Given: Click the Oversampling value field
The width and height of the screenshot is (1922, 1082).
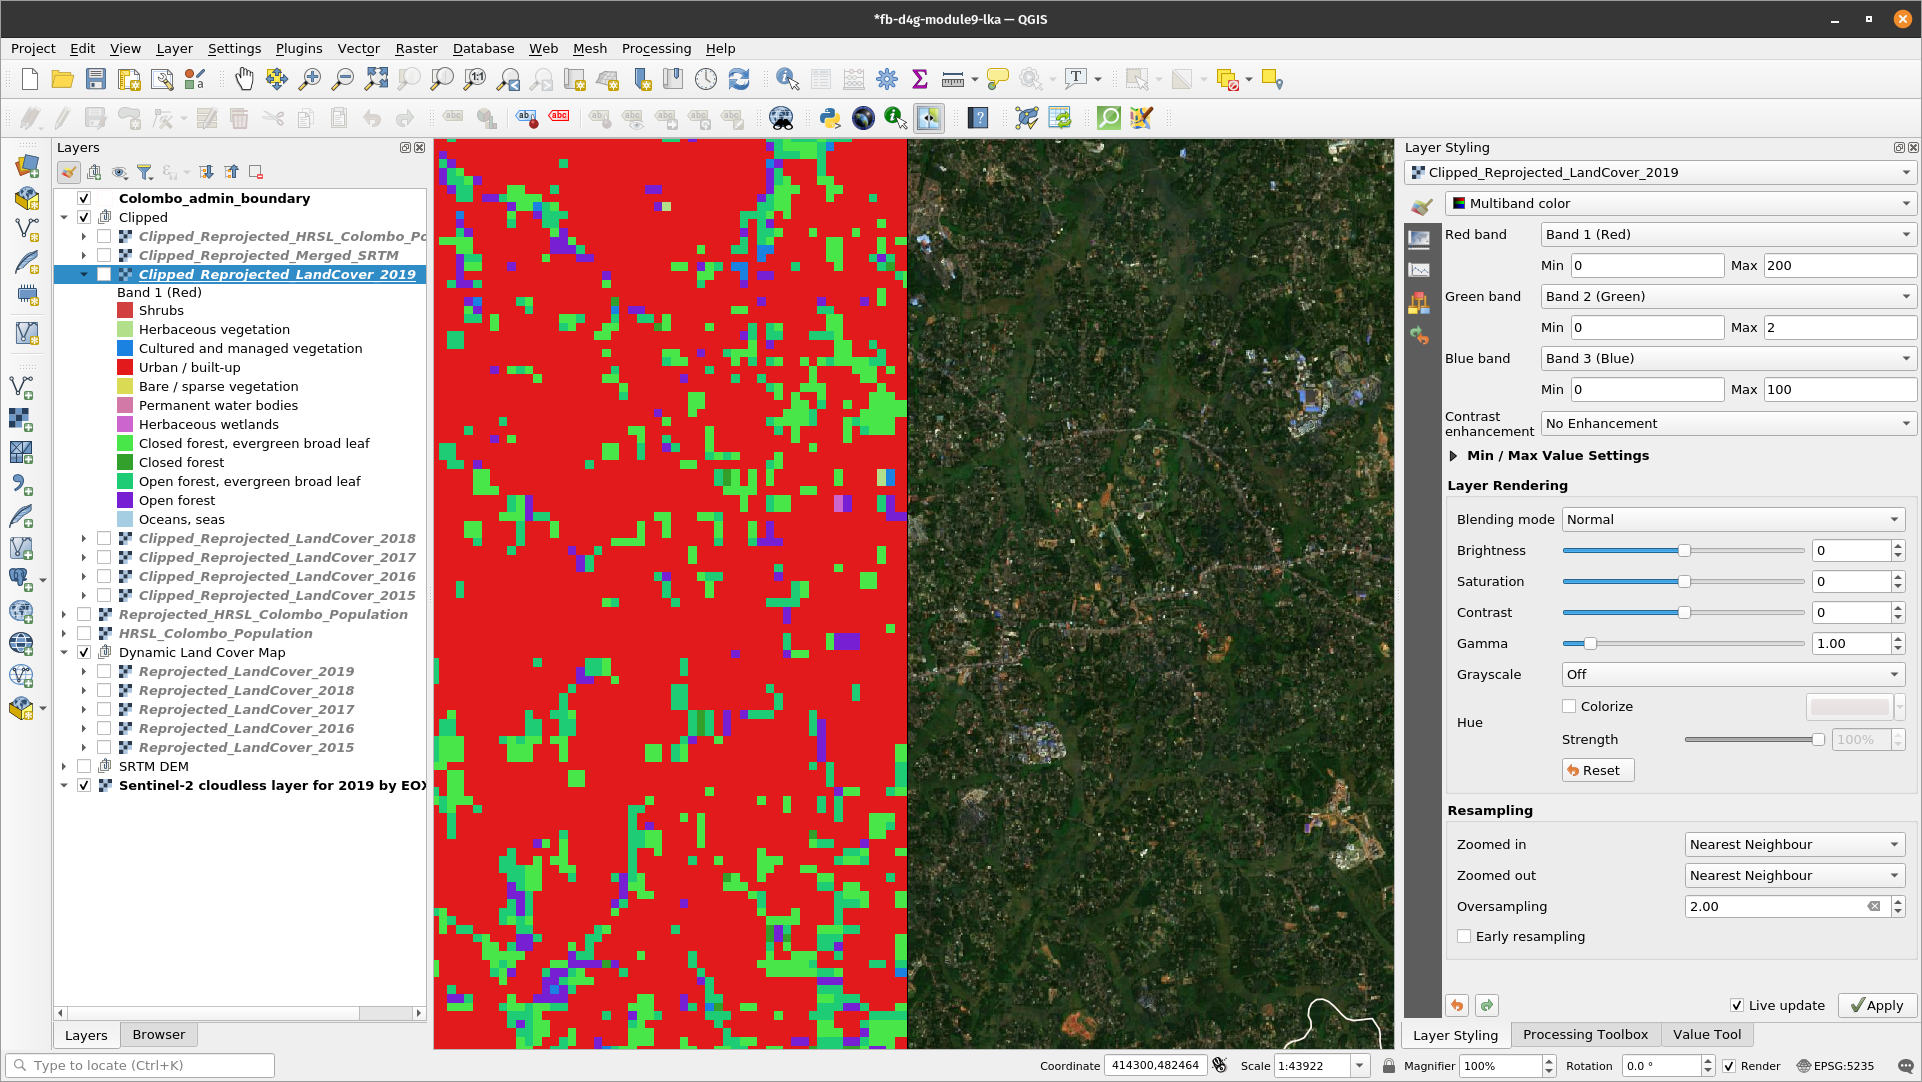Looking at the screenshot, I should click(x=1786, y=907).
